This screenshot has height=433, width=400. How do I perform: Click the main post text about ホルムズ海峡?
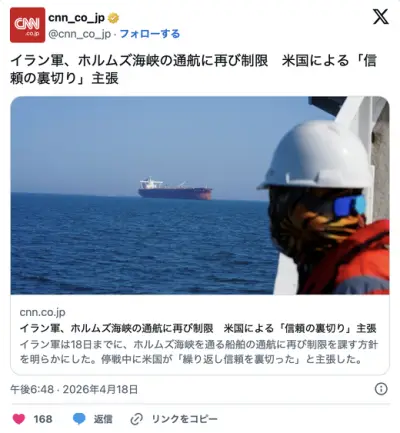pyautogui.click(x=194, y=70)
